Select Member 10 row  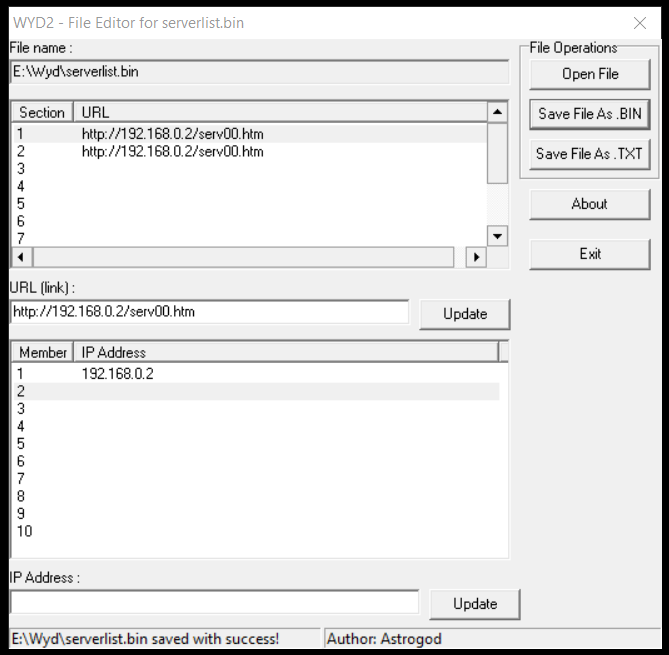256,531
